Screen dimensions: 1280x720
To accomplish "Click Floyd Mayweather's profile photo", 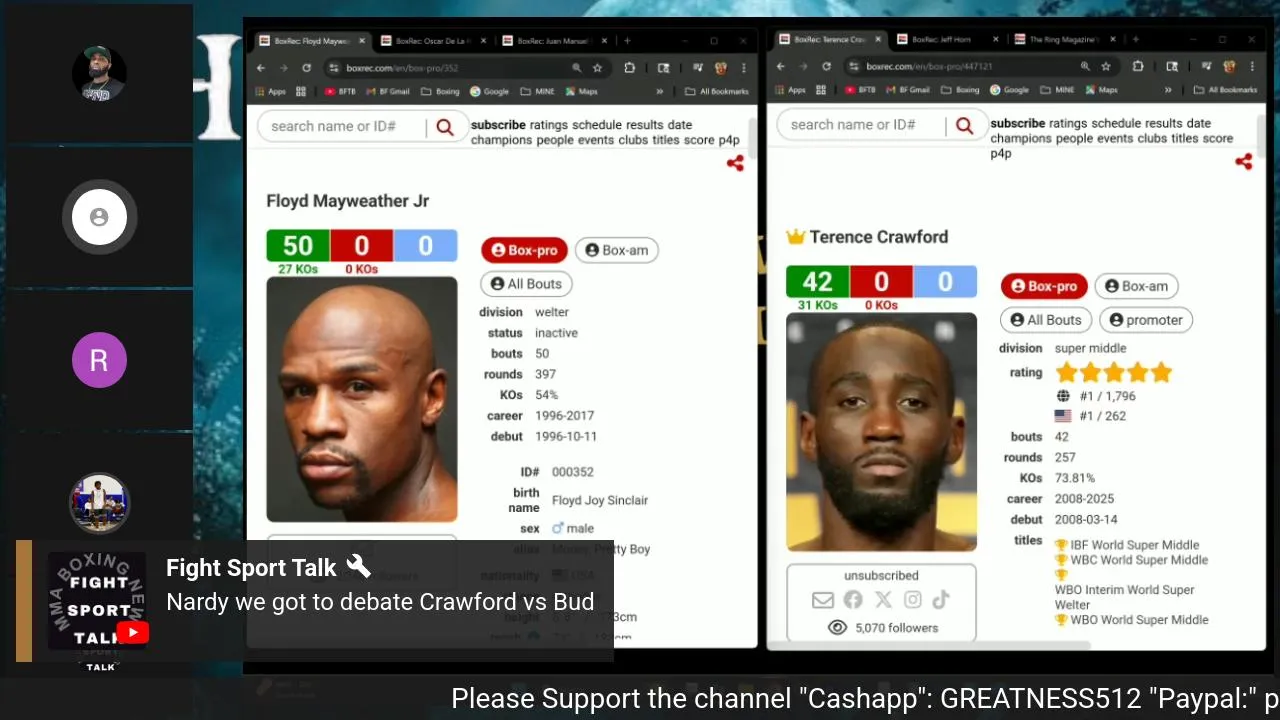I will pyautogui.click(x=362, y=399).
